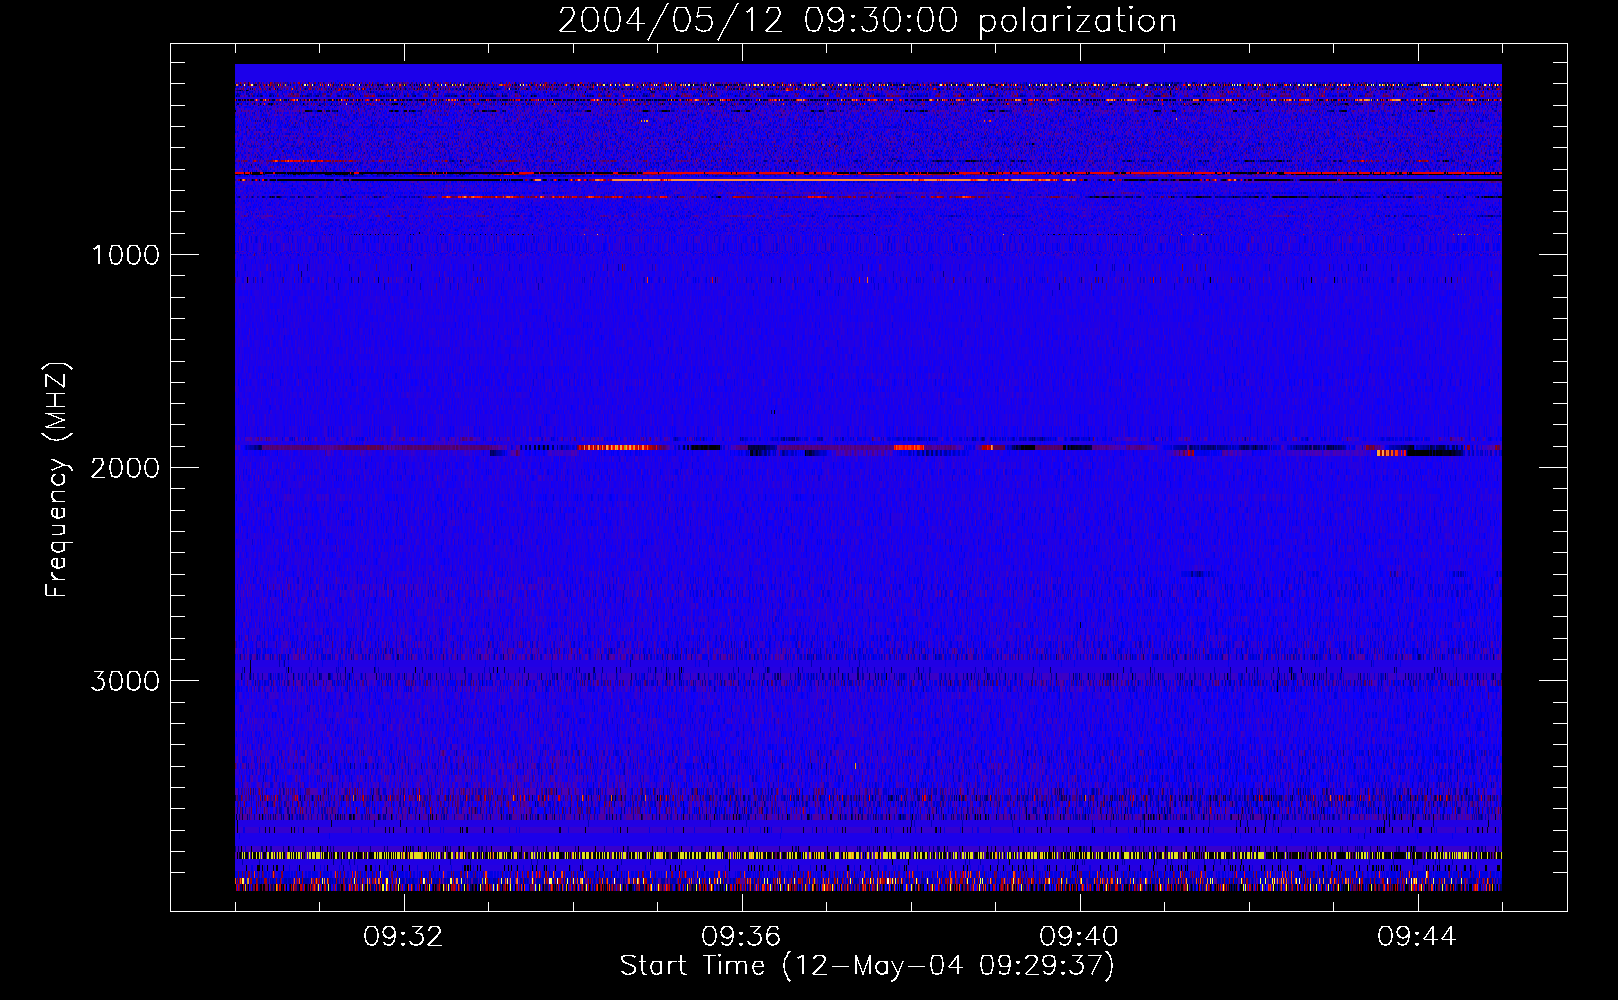
Task: Select the "09:40" time tick label
Action: point(1079,937)
